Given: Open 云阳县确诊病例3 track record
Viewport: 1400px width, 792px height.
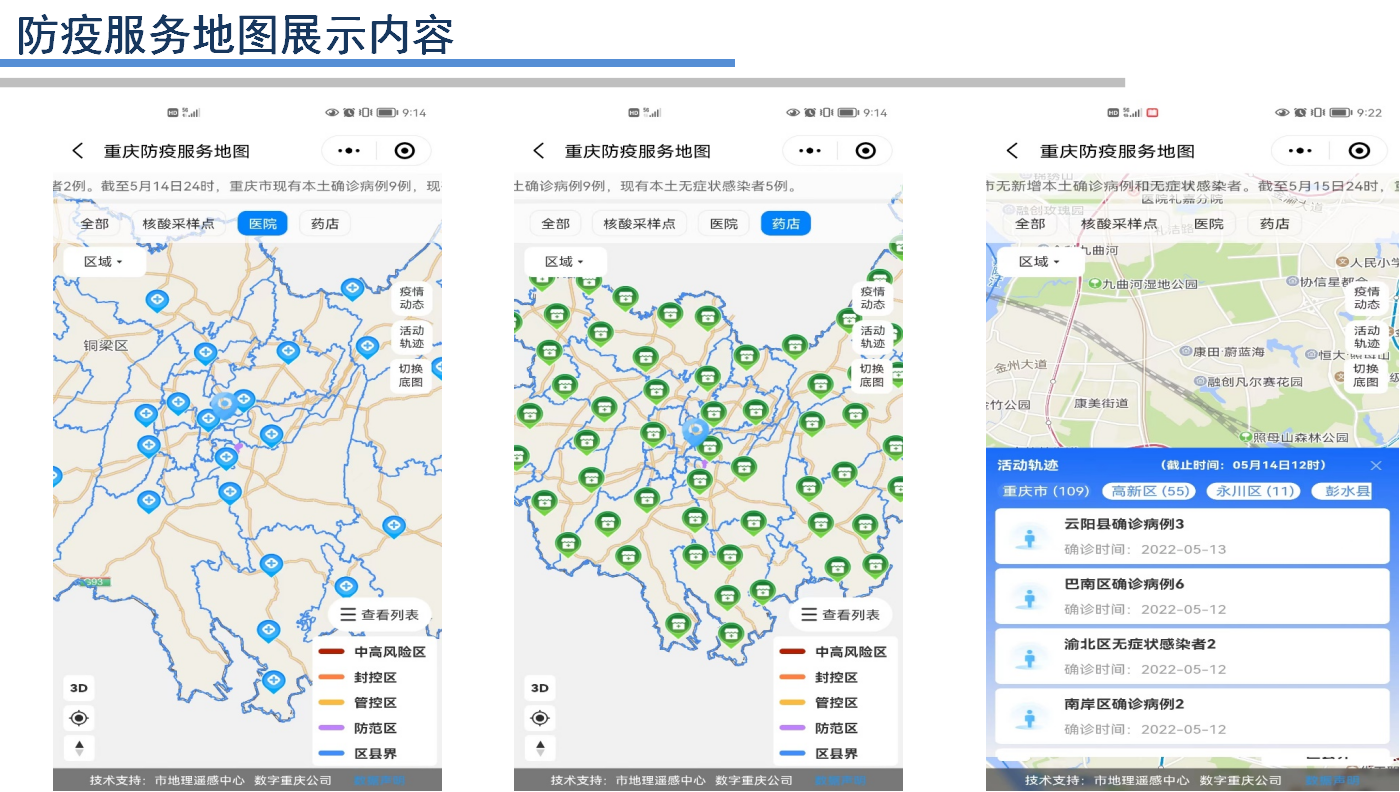Looking at the screenshot, I should [1192, 537].
